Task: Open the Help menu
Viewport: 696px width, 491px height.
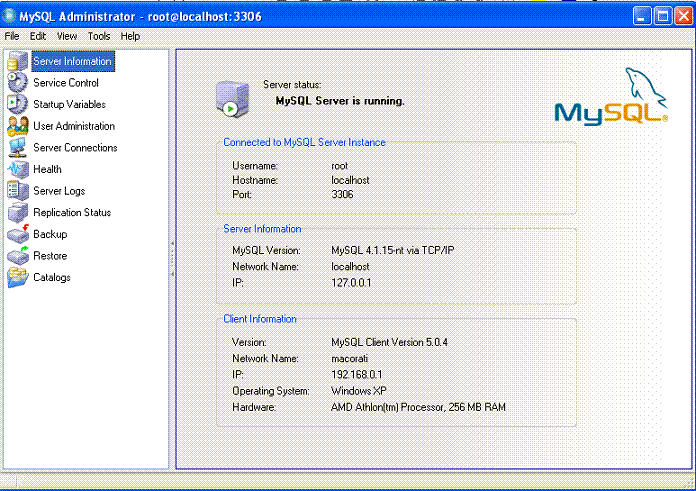Action: 130,36
